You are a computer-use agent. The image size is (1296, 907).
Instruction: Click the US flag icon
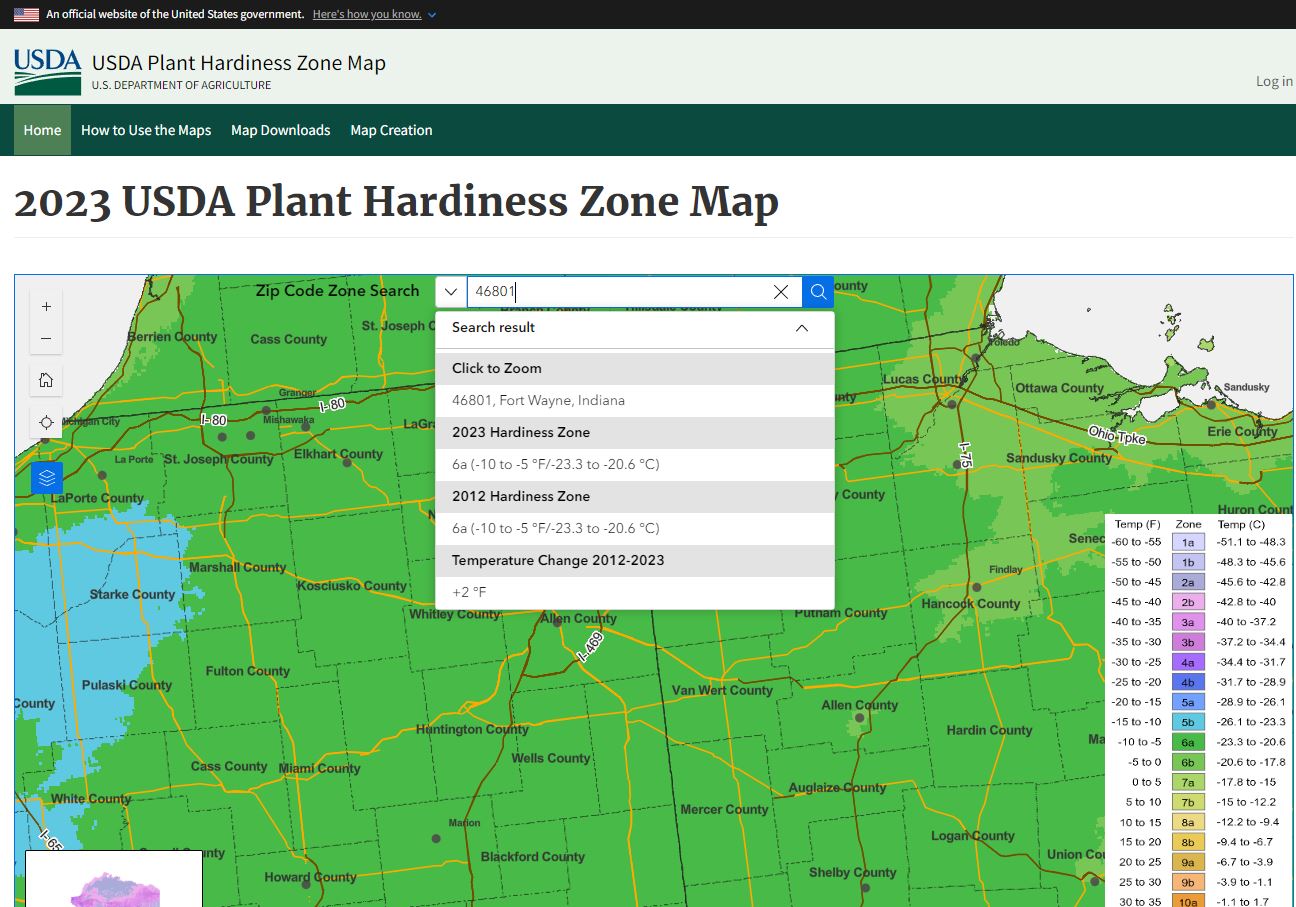pyautogui.click(x=26, y=15)
